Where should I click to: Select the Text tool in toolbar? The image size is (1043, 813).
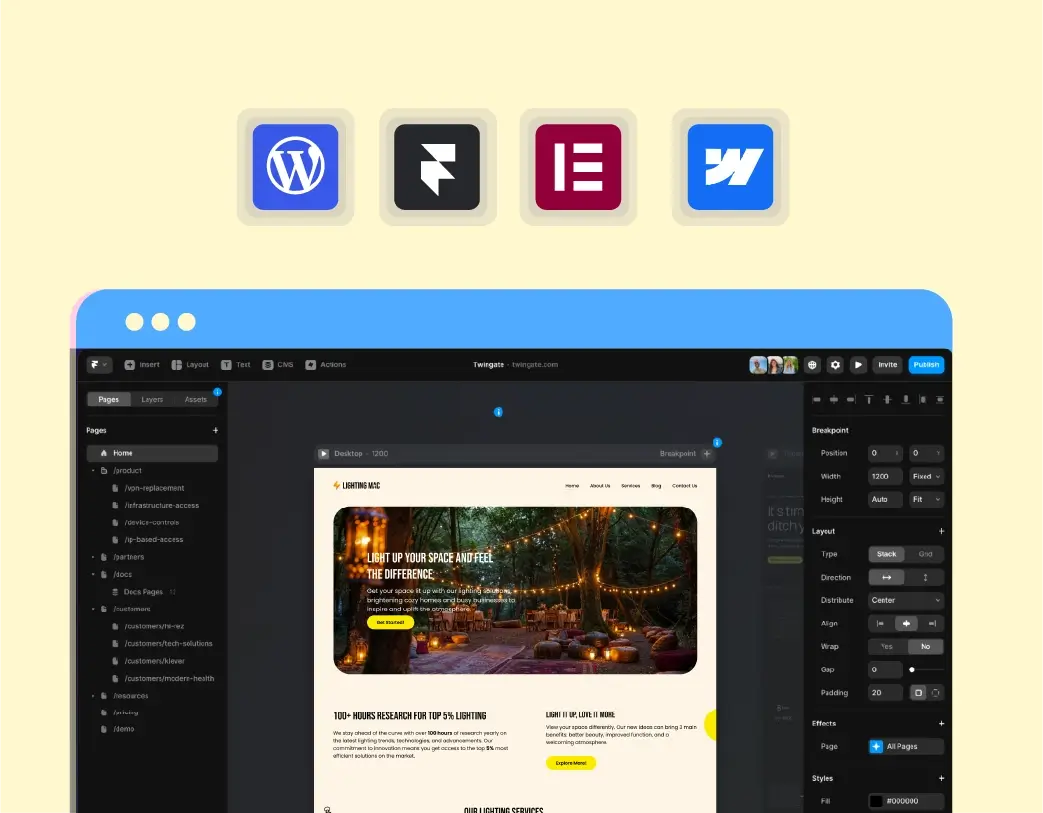point(235,365)
